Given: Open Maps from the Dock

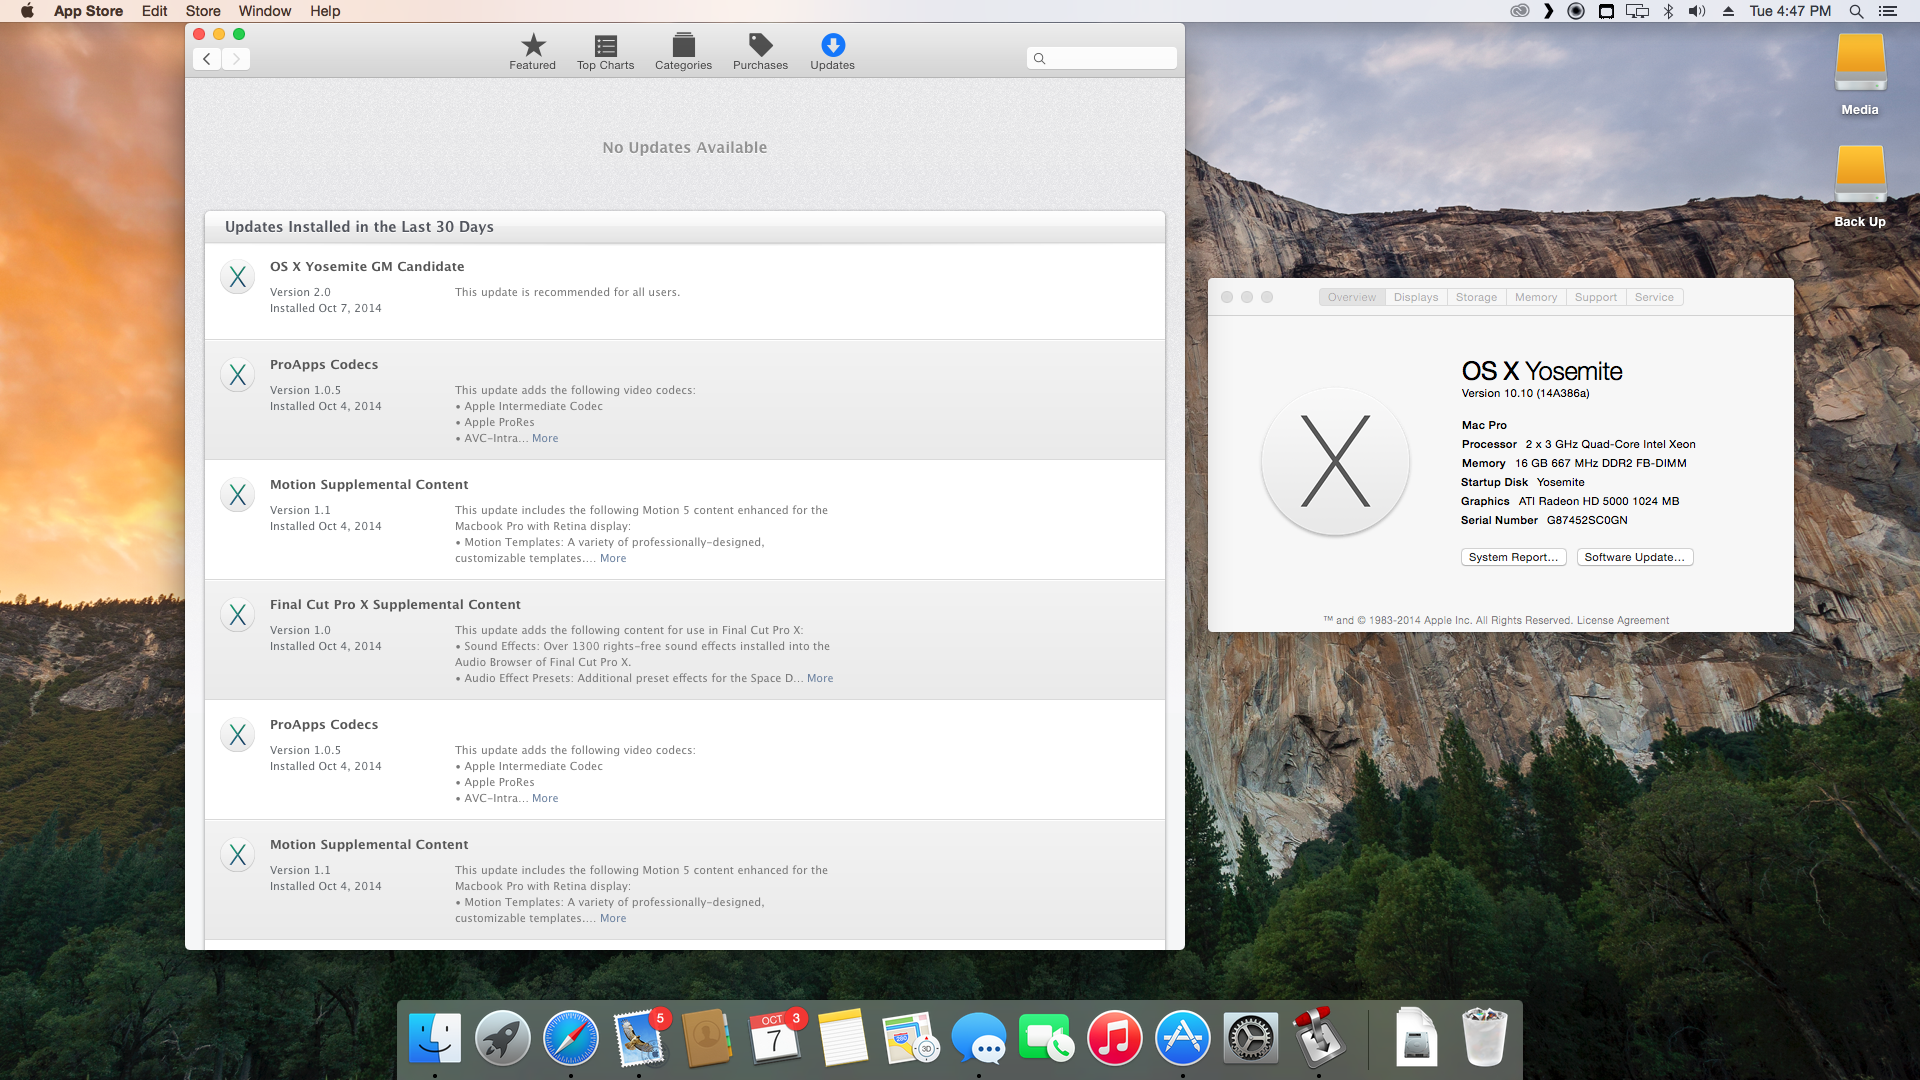Looking at the screenshot, I should (x=911, y=1038).
